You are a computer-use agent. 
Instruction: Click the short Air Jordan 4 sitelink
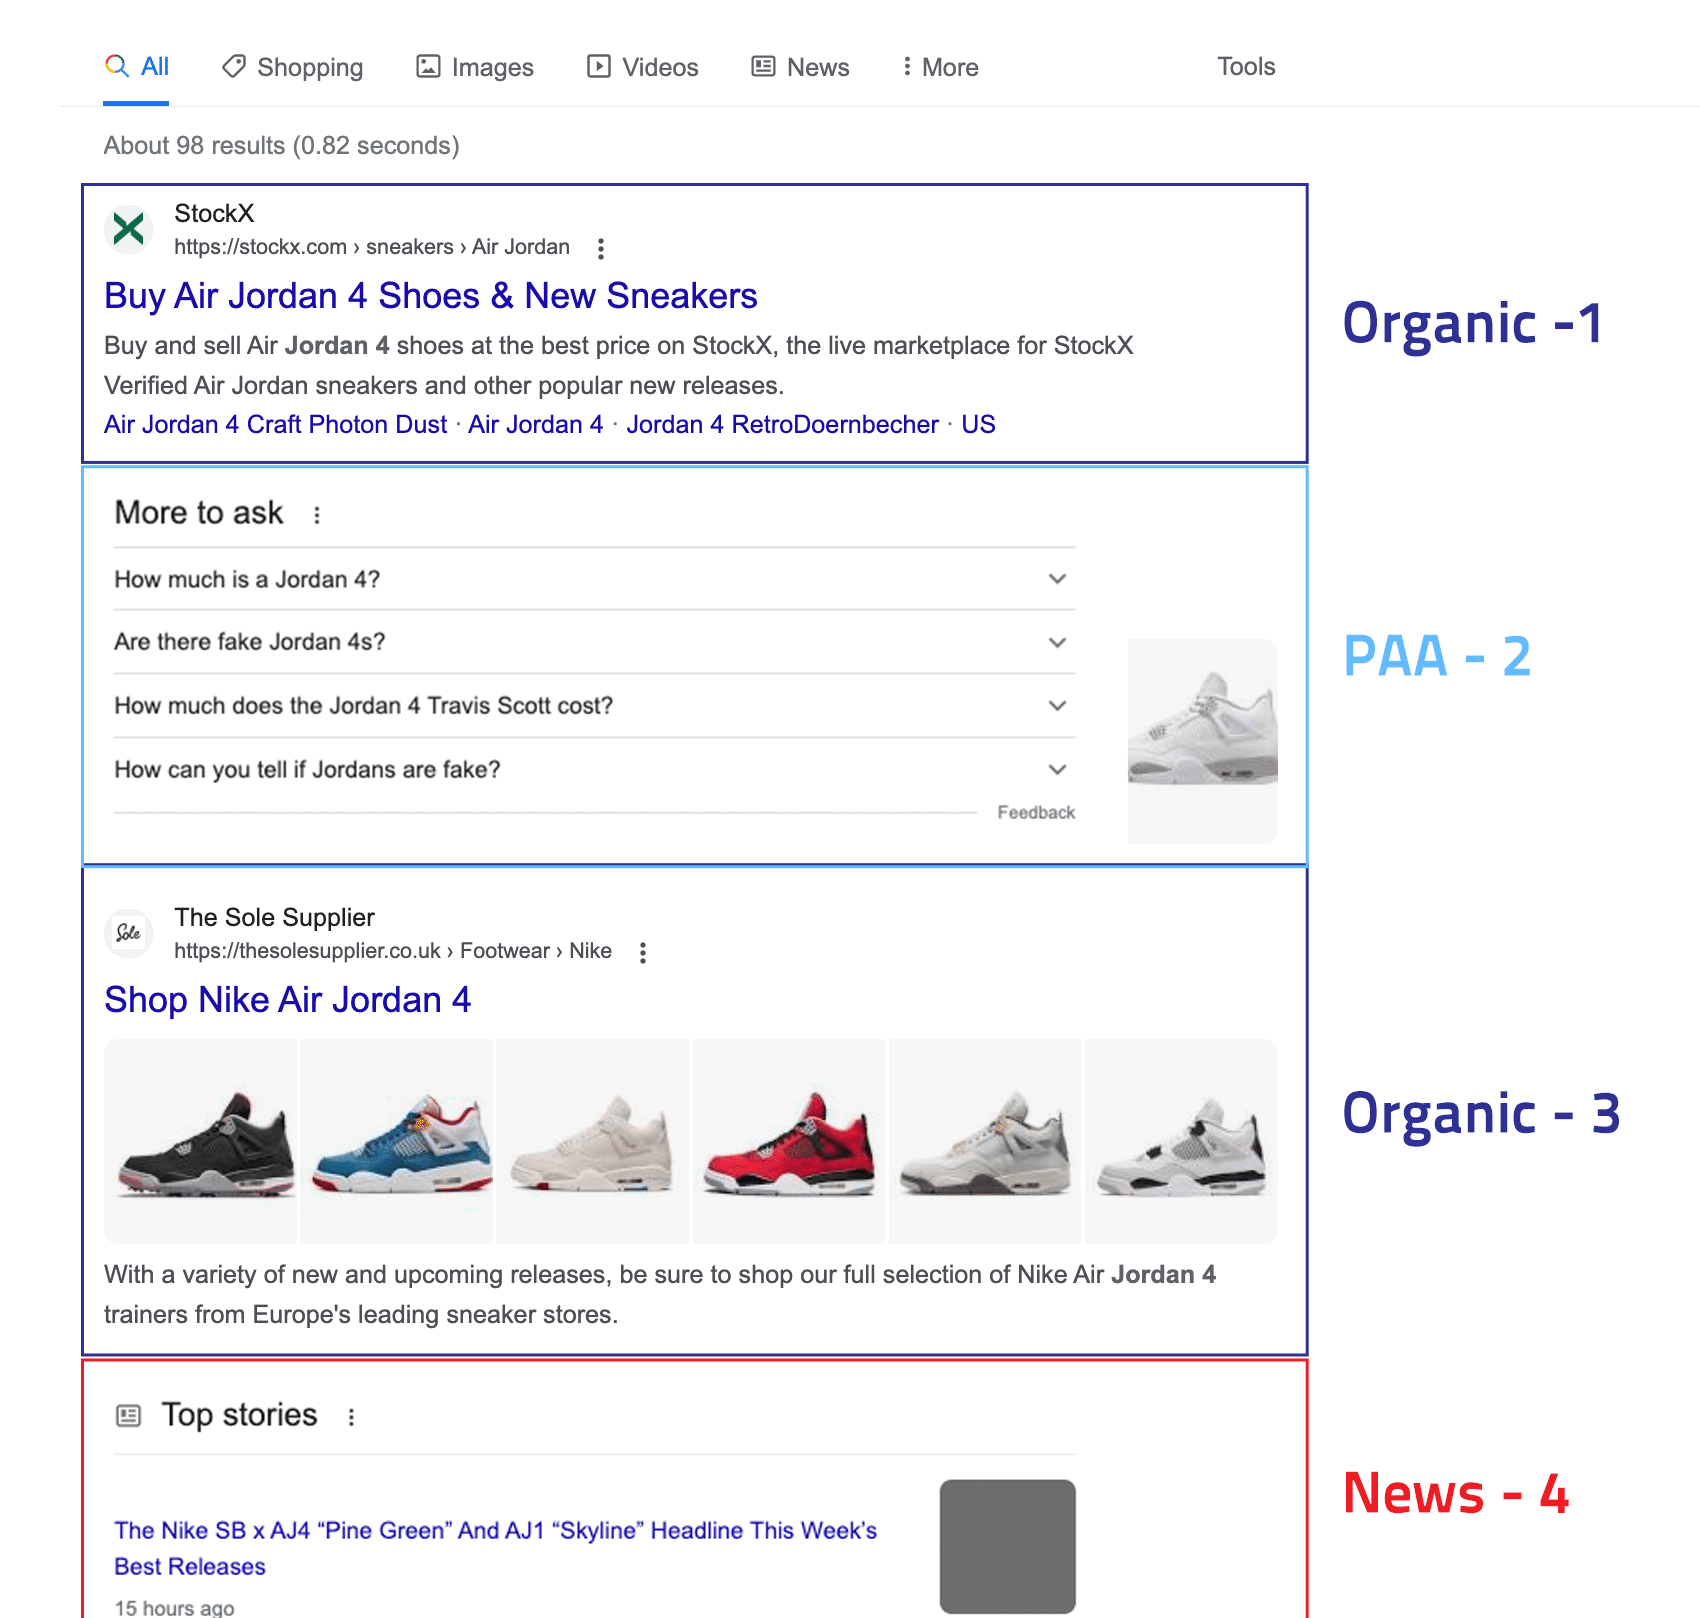(536, 424)
